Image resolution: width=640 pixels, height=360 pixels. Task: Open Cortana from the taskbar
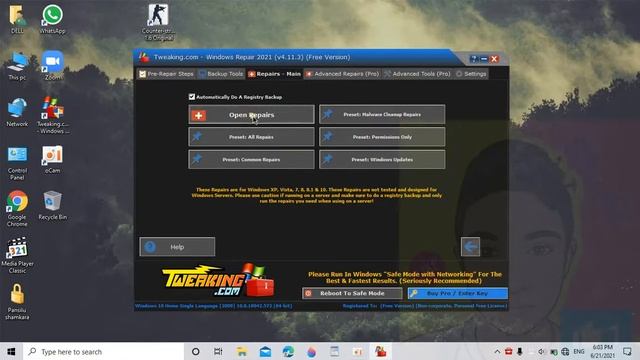[x=196, y=351]
